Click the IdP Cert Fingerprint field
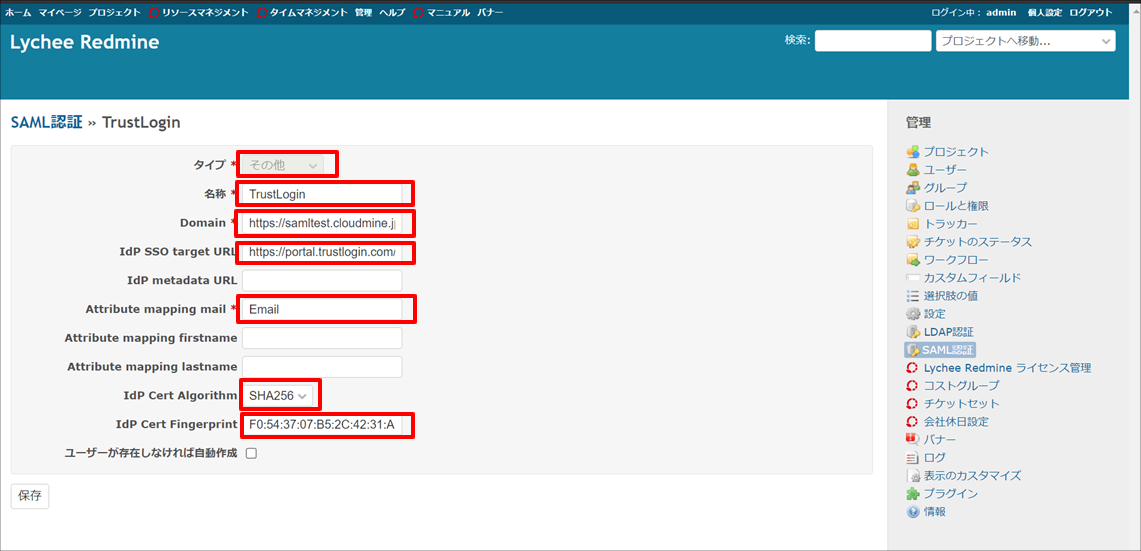The image size is (1141, 551). click(322, 424)
